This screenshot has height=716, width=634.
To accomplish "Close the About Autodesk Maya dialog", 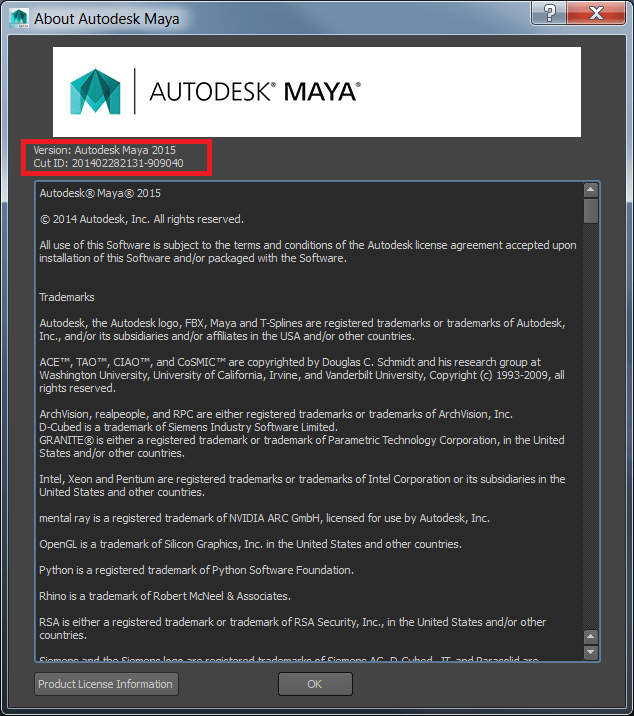I will coord(596,13).
